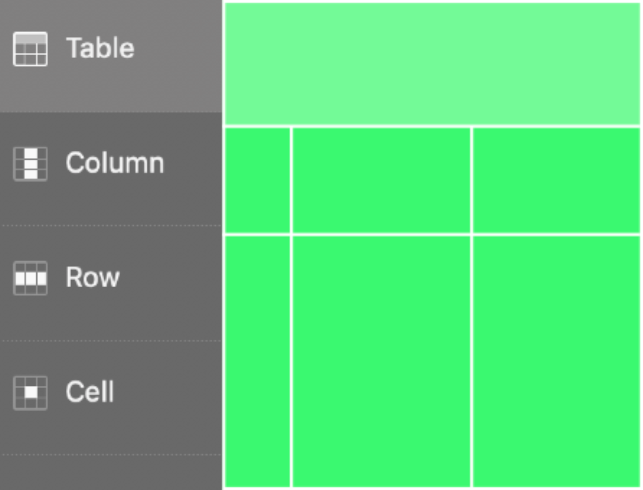
Task: Select the Table label in the list
Action: click(100, 48)
